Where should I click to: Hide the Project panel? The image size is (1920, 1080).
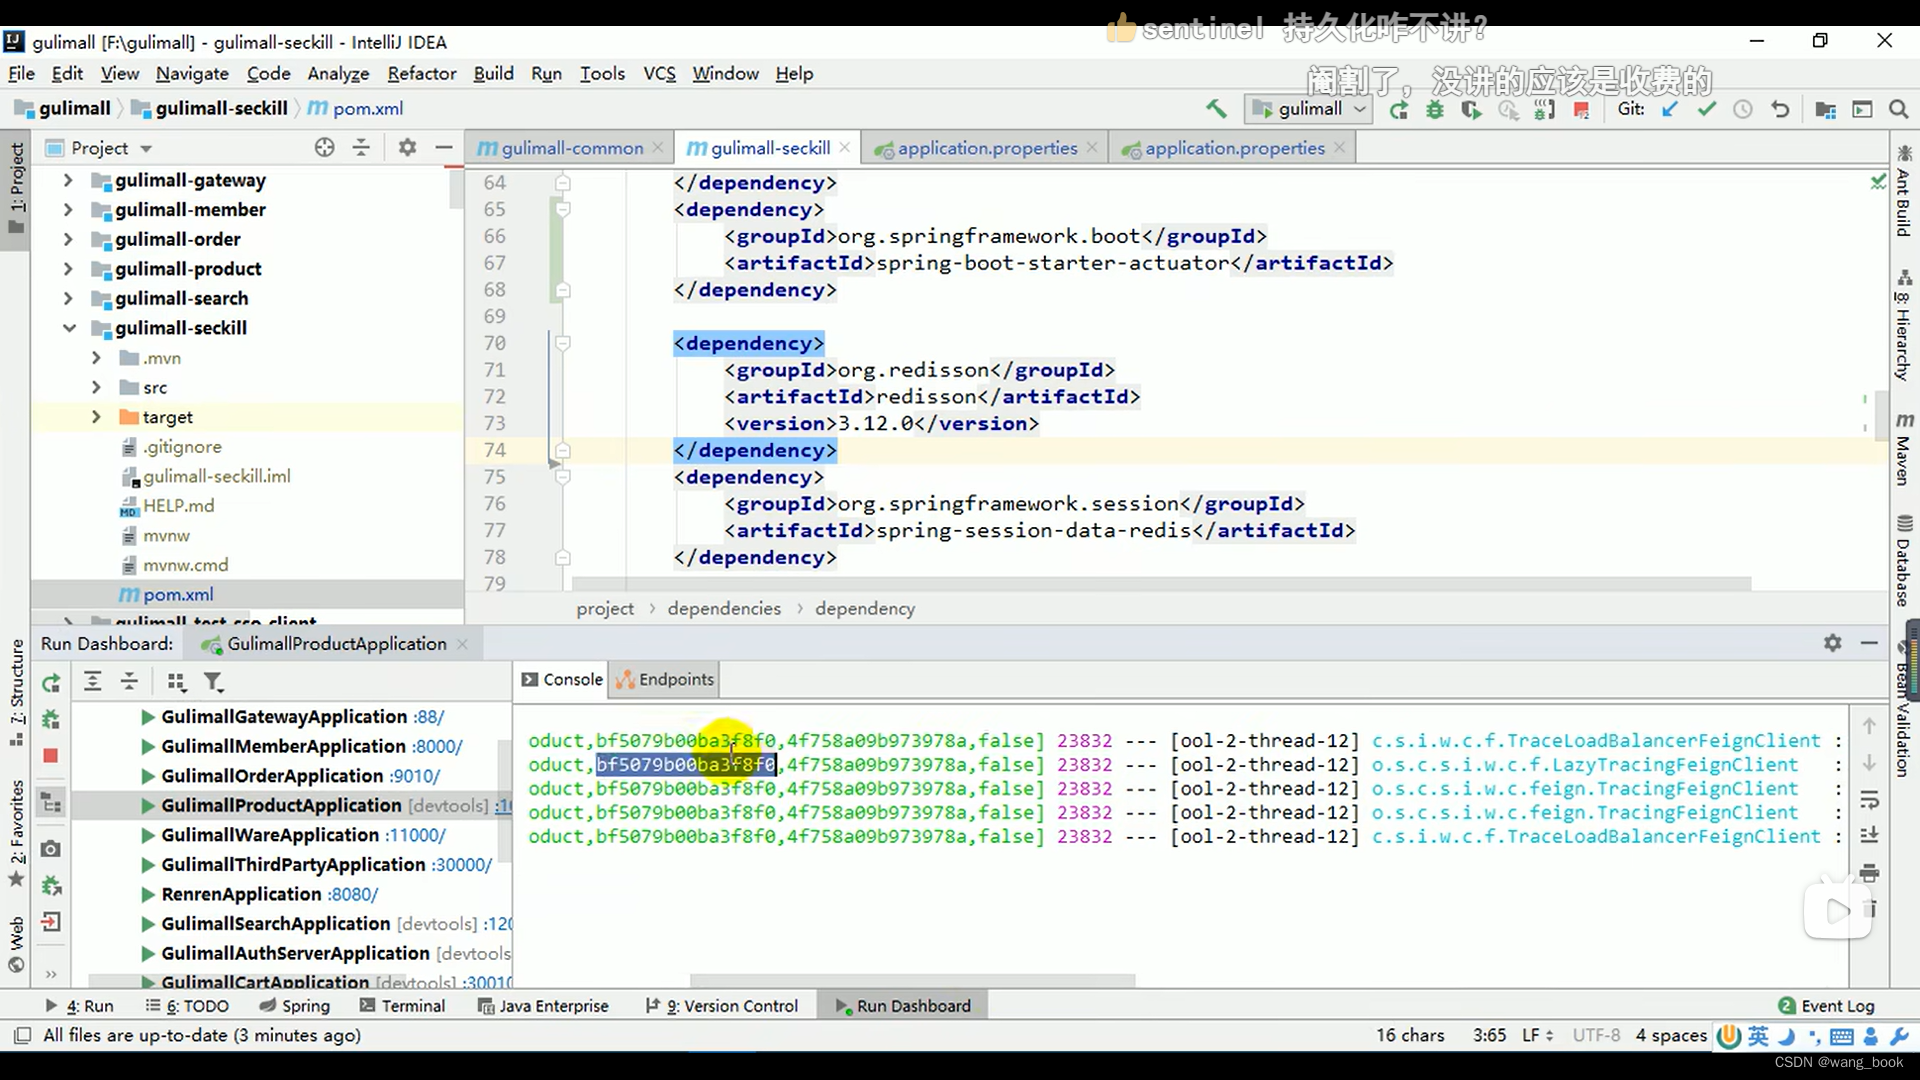tap(444, 148)
